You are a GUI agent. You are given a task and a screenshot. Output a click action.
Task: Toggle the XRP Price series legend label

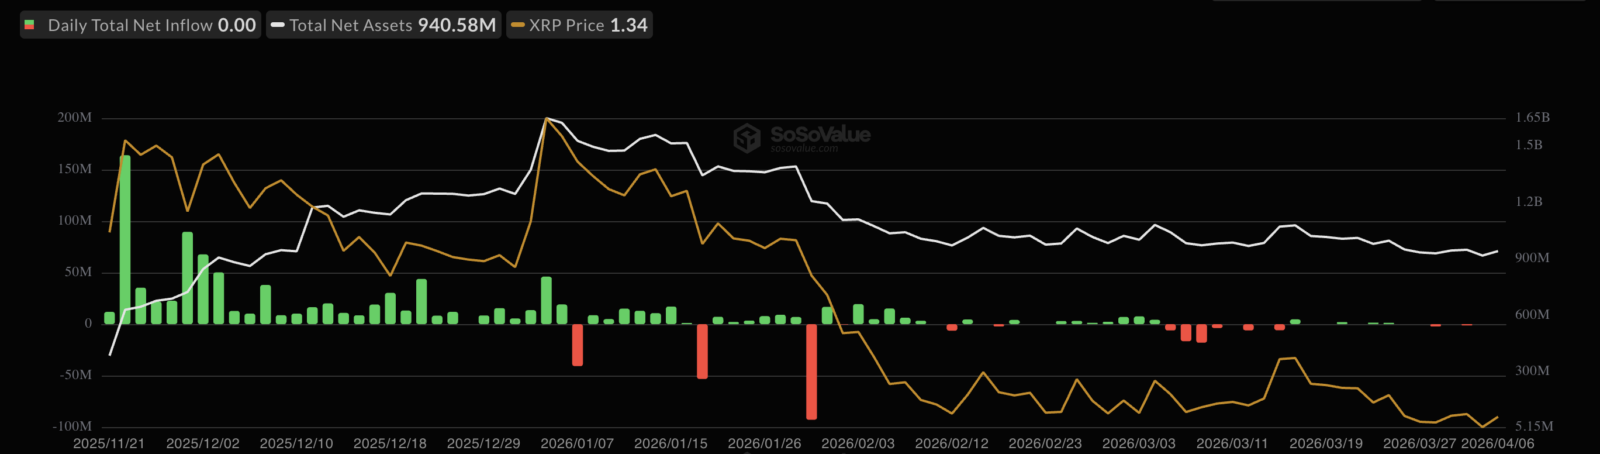click(567, 25)
